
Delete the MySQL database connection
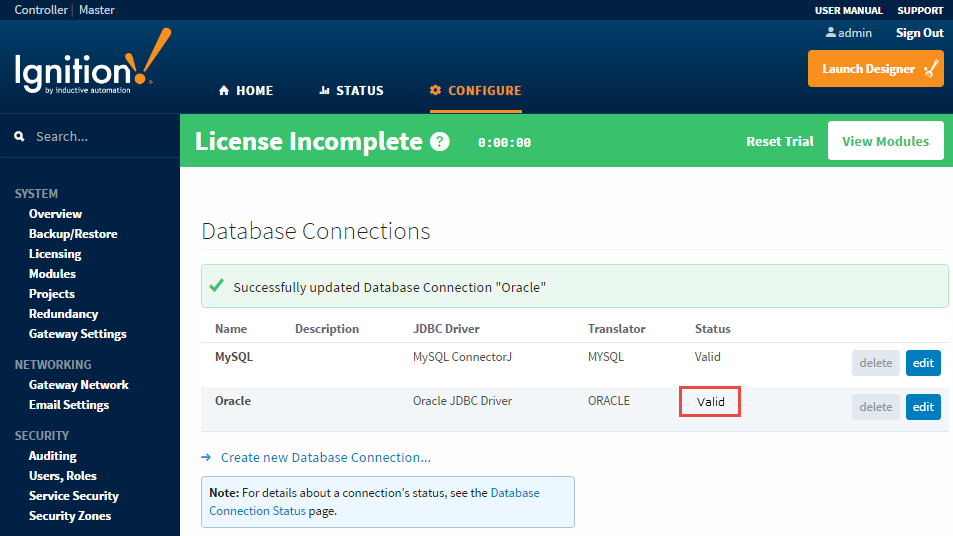click(876, 363)
